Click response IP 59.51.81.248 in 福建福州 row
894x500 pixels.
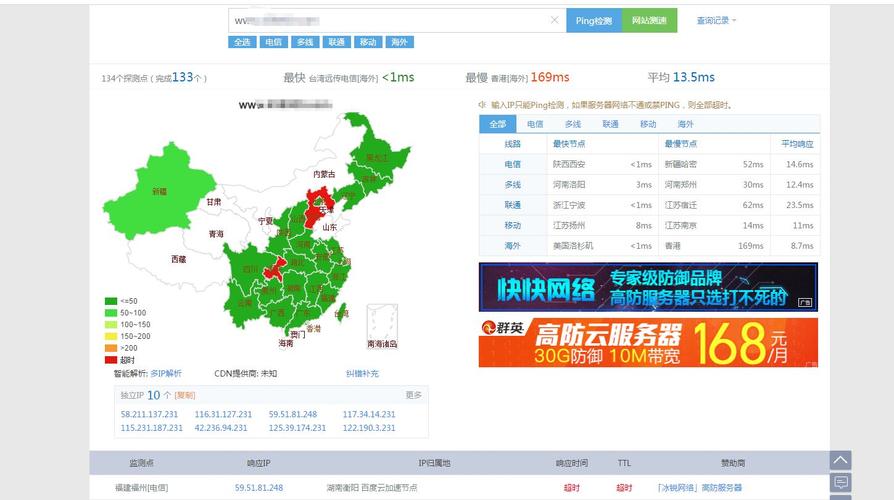(x=259, y=488)
